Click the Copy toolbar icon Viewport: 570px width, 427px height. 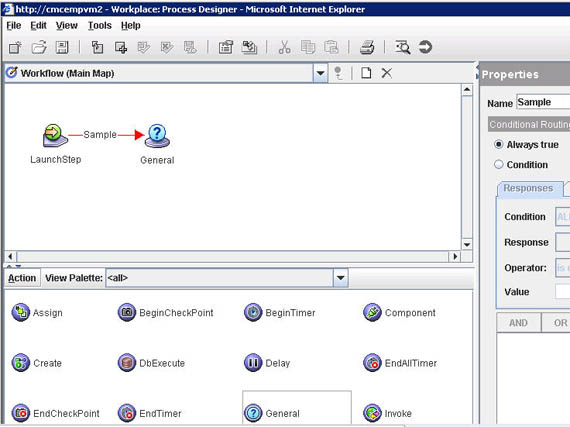click(308, 48)
